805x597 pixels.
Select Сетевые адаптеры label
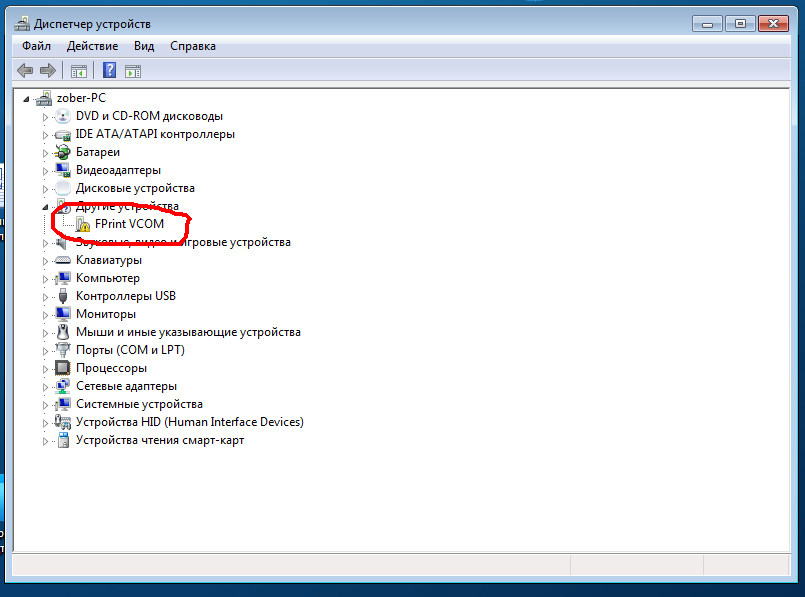click(x=126, y=386)
